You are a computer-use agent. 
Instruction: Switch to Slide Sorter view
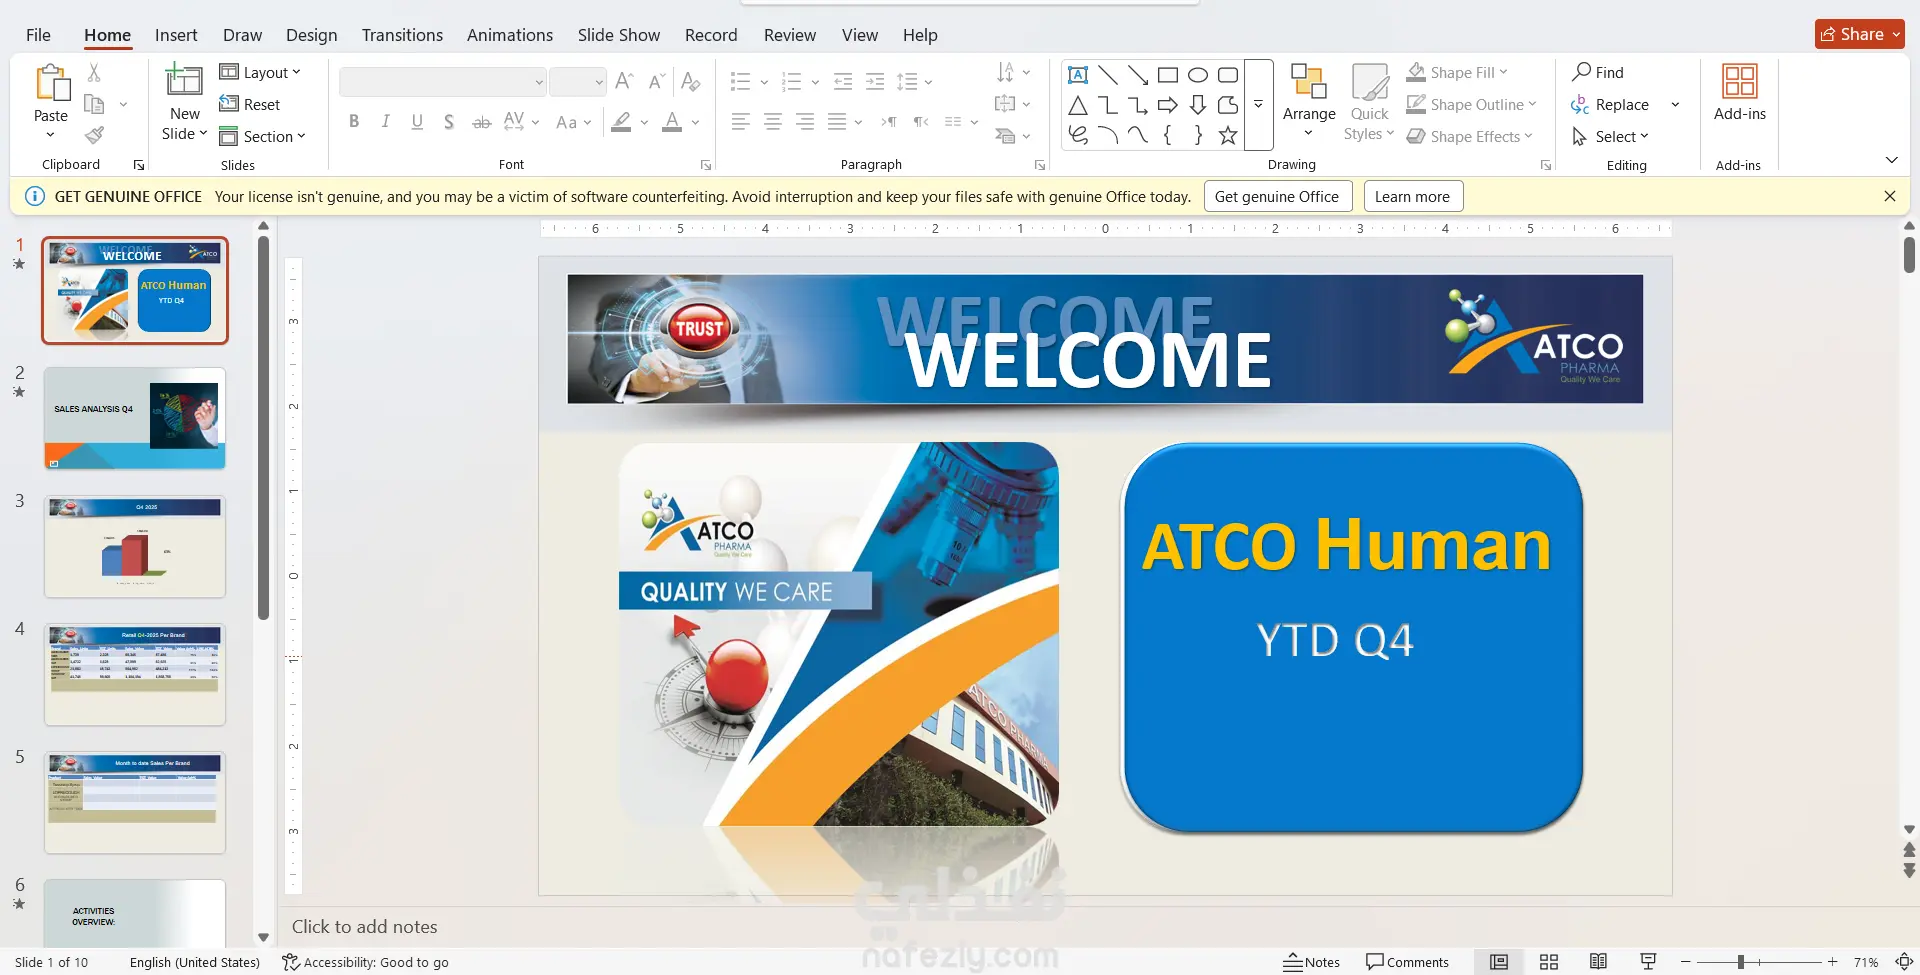pos(1549,962)
